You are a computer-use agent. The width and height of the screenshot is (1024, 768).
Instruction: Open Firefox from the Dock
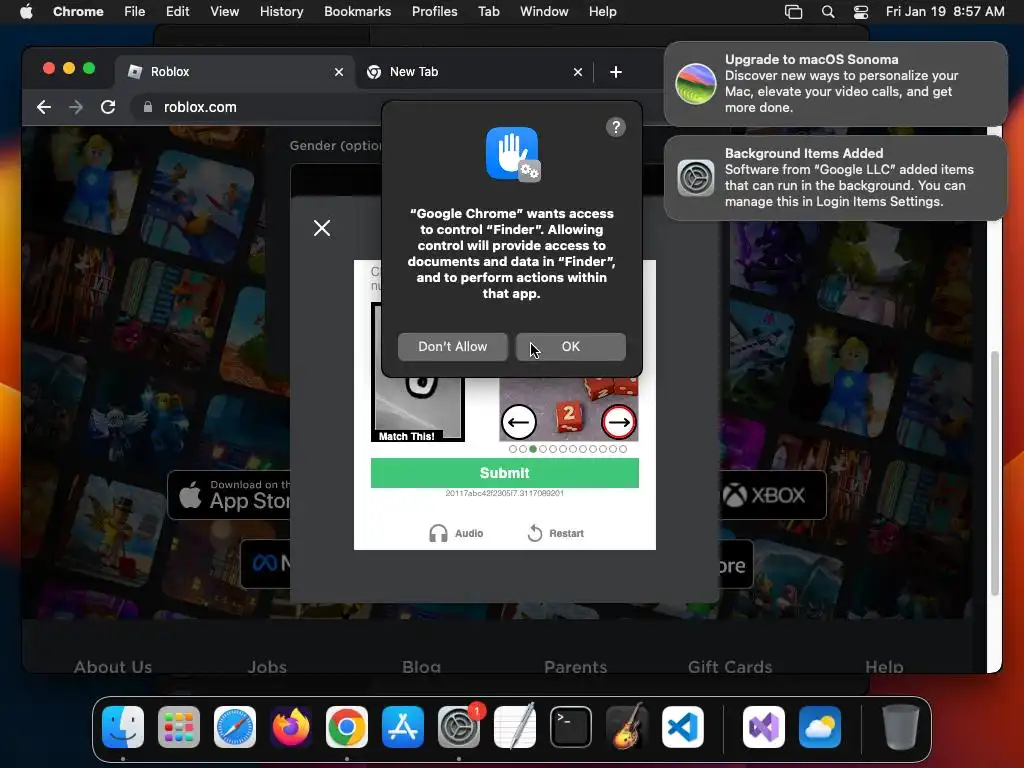tap(291, 727)
